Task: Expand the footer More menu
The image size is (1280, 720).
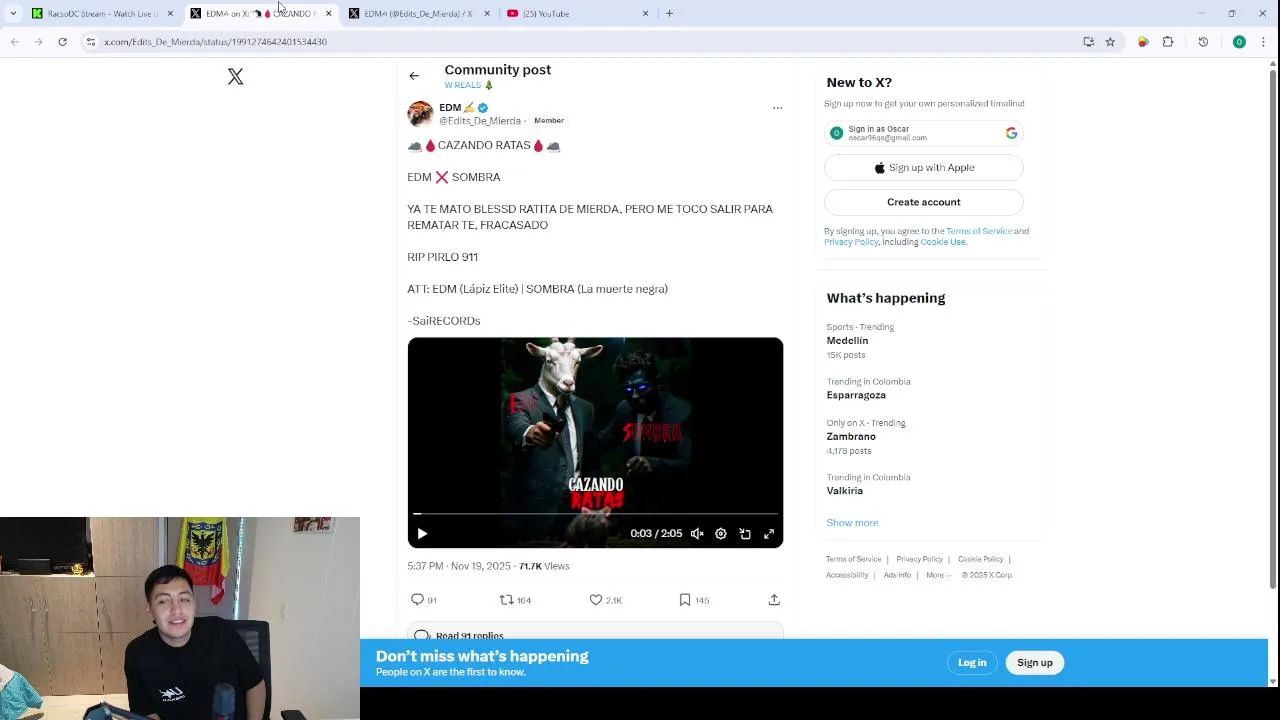Action: 938,575
